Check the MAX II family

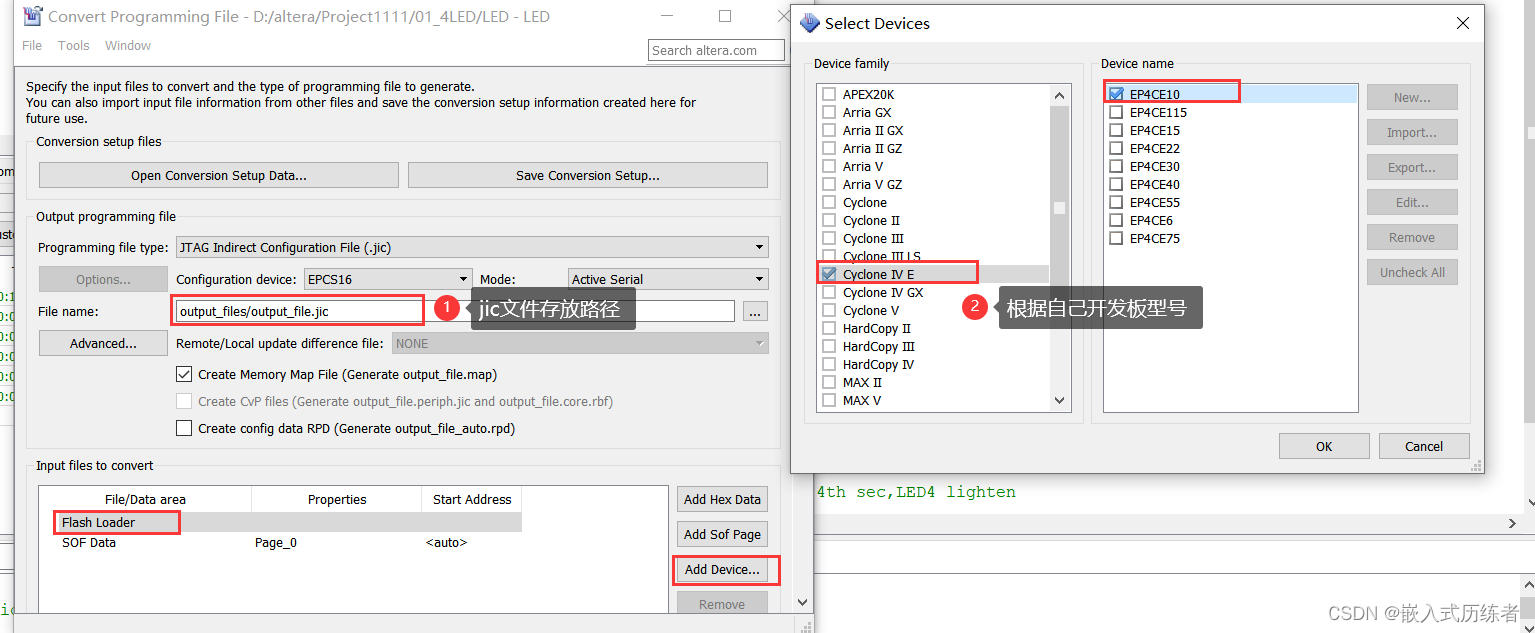tap(828, 382)
